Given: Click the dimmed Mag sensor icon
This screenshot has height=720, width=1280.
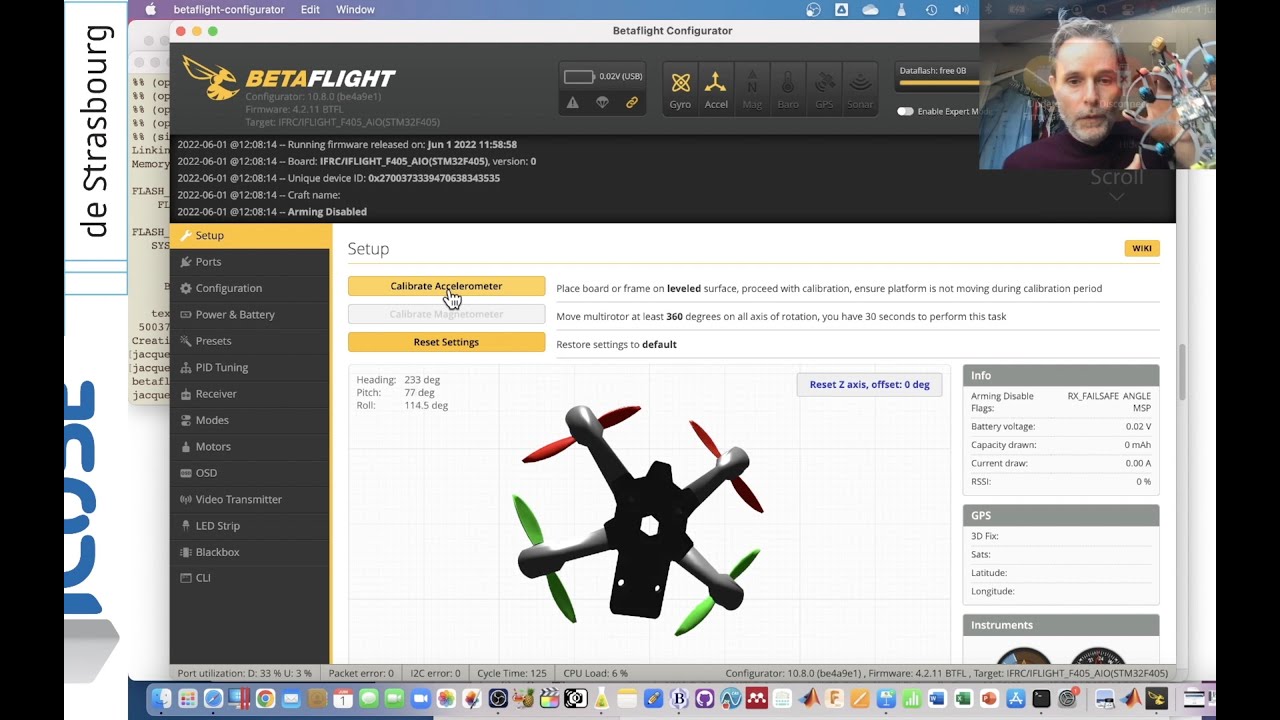Looking at the screenshot, I should [752, 89].
